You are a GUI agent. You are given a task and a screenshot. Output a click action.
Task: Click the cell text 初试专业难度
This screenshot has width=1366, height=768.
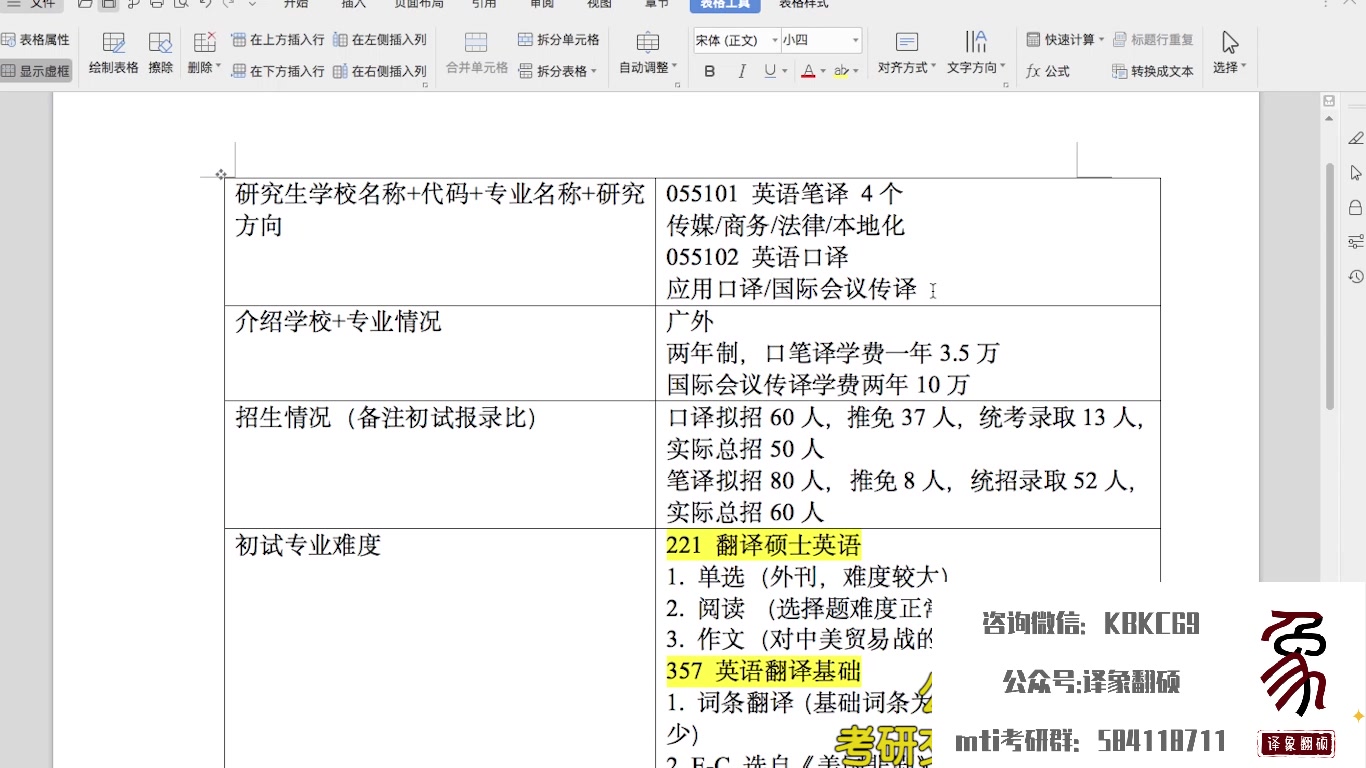click(x=308, y=546)
